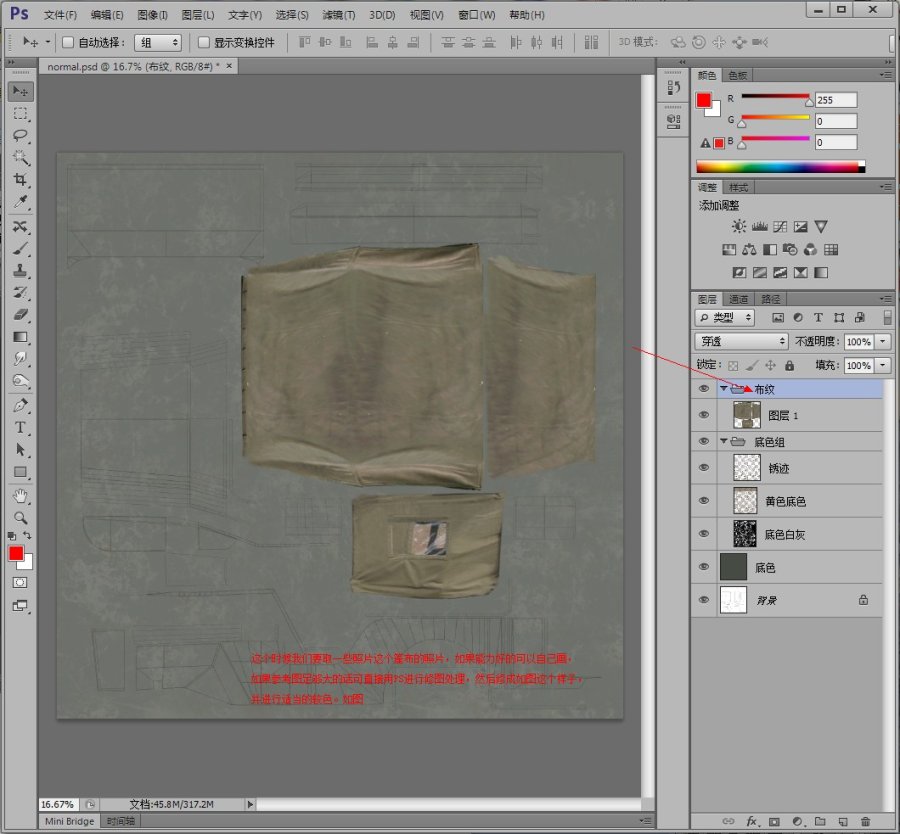Select the 底色 layer thumbnail
900x834 pixels.
tap(733, 567)
